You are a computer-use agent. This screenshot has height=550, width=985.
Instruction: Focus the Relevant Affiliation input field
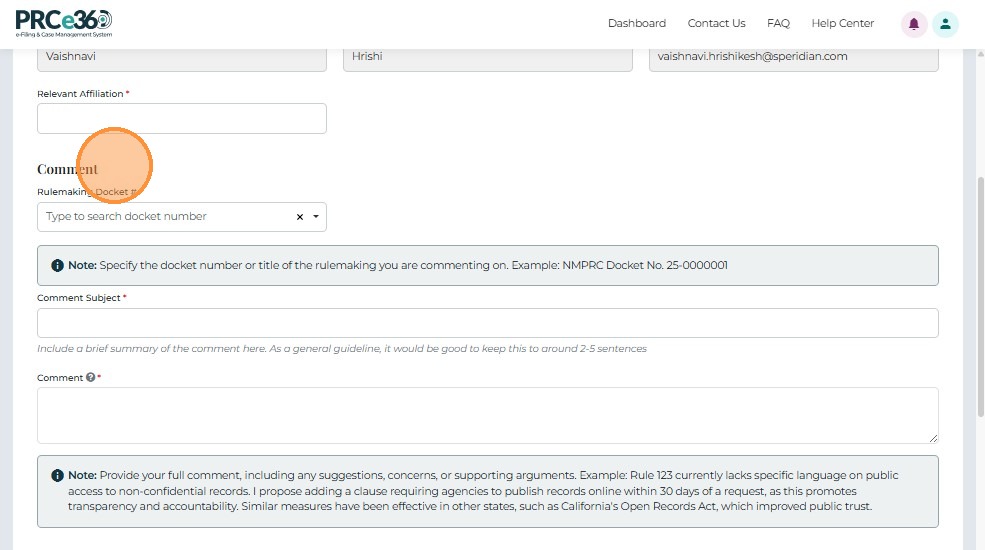(182, 119)
